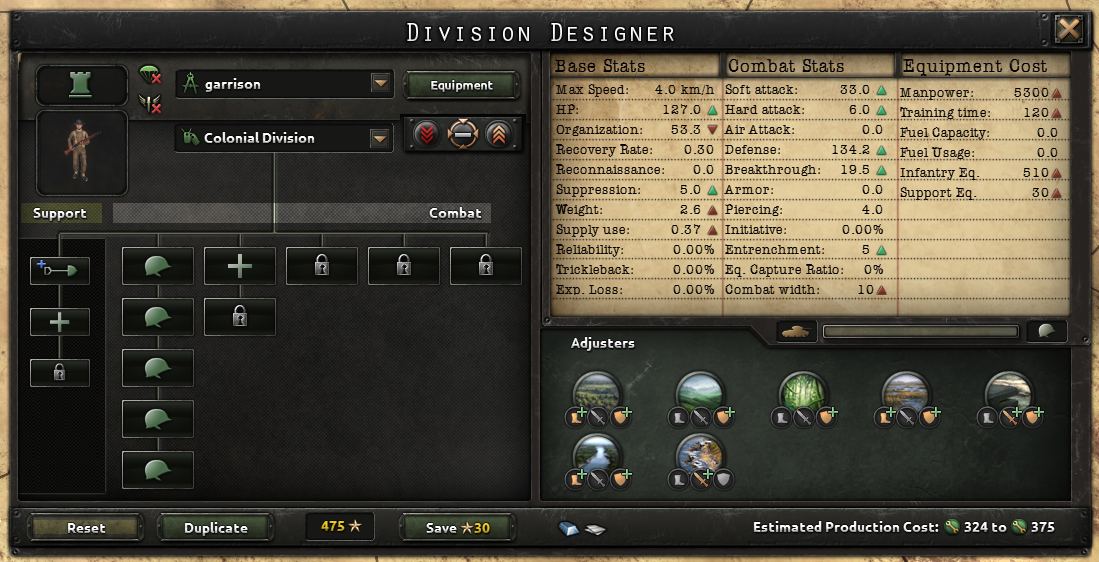The image size is (1099, 562).
Task: Toggle the special forces restriction icon
Action: point(150,104)
